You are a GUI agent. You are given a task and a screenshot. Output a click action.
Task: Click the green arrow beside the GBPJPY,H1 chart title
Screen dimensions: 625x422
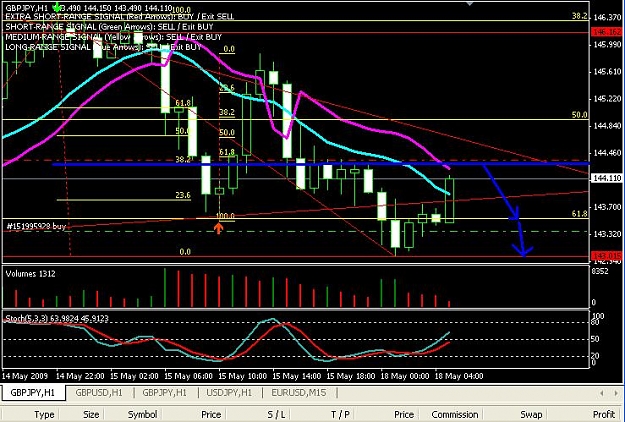[x=57, y=6]
